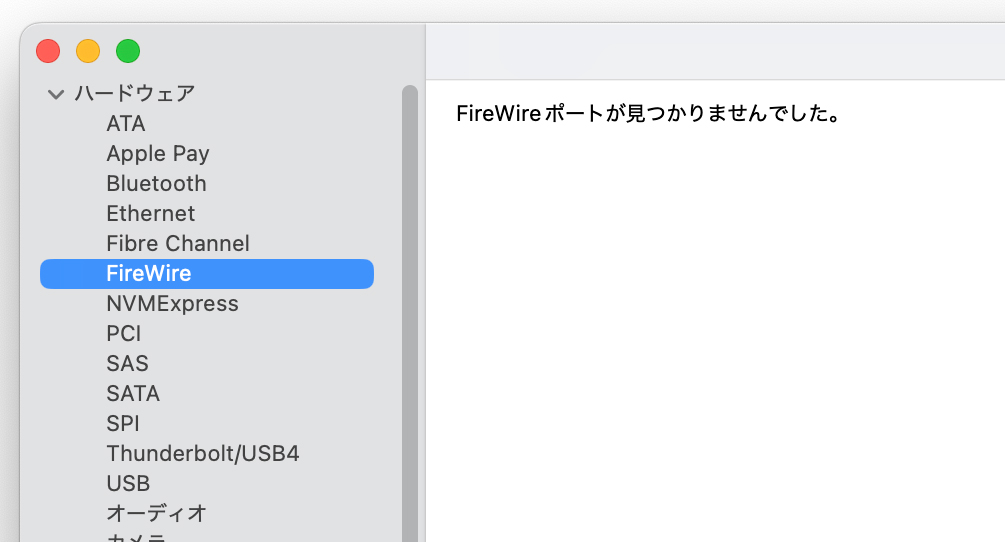Select the SATA entry

(x=133, y=394)
